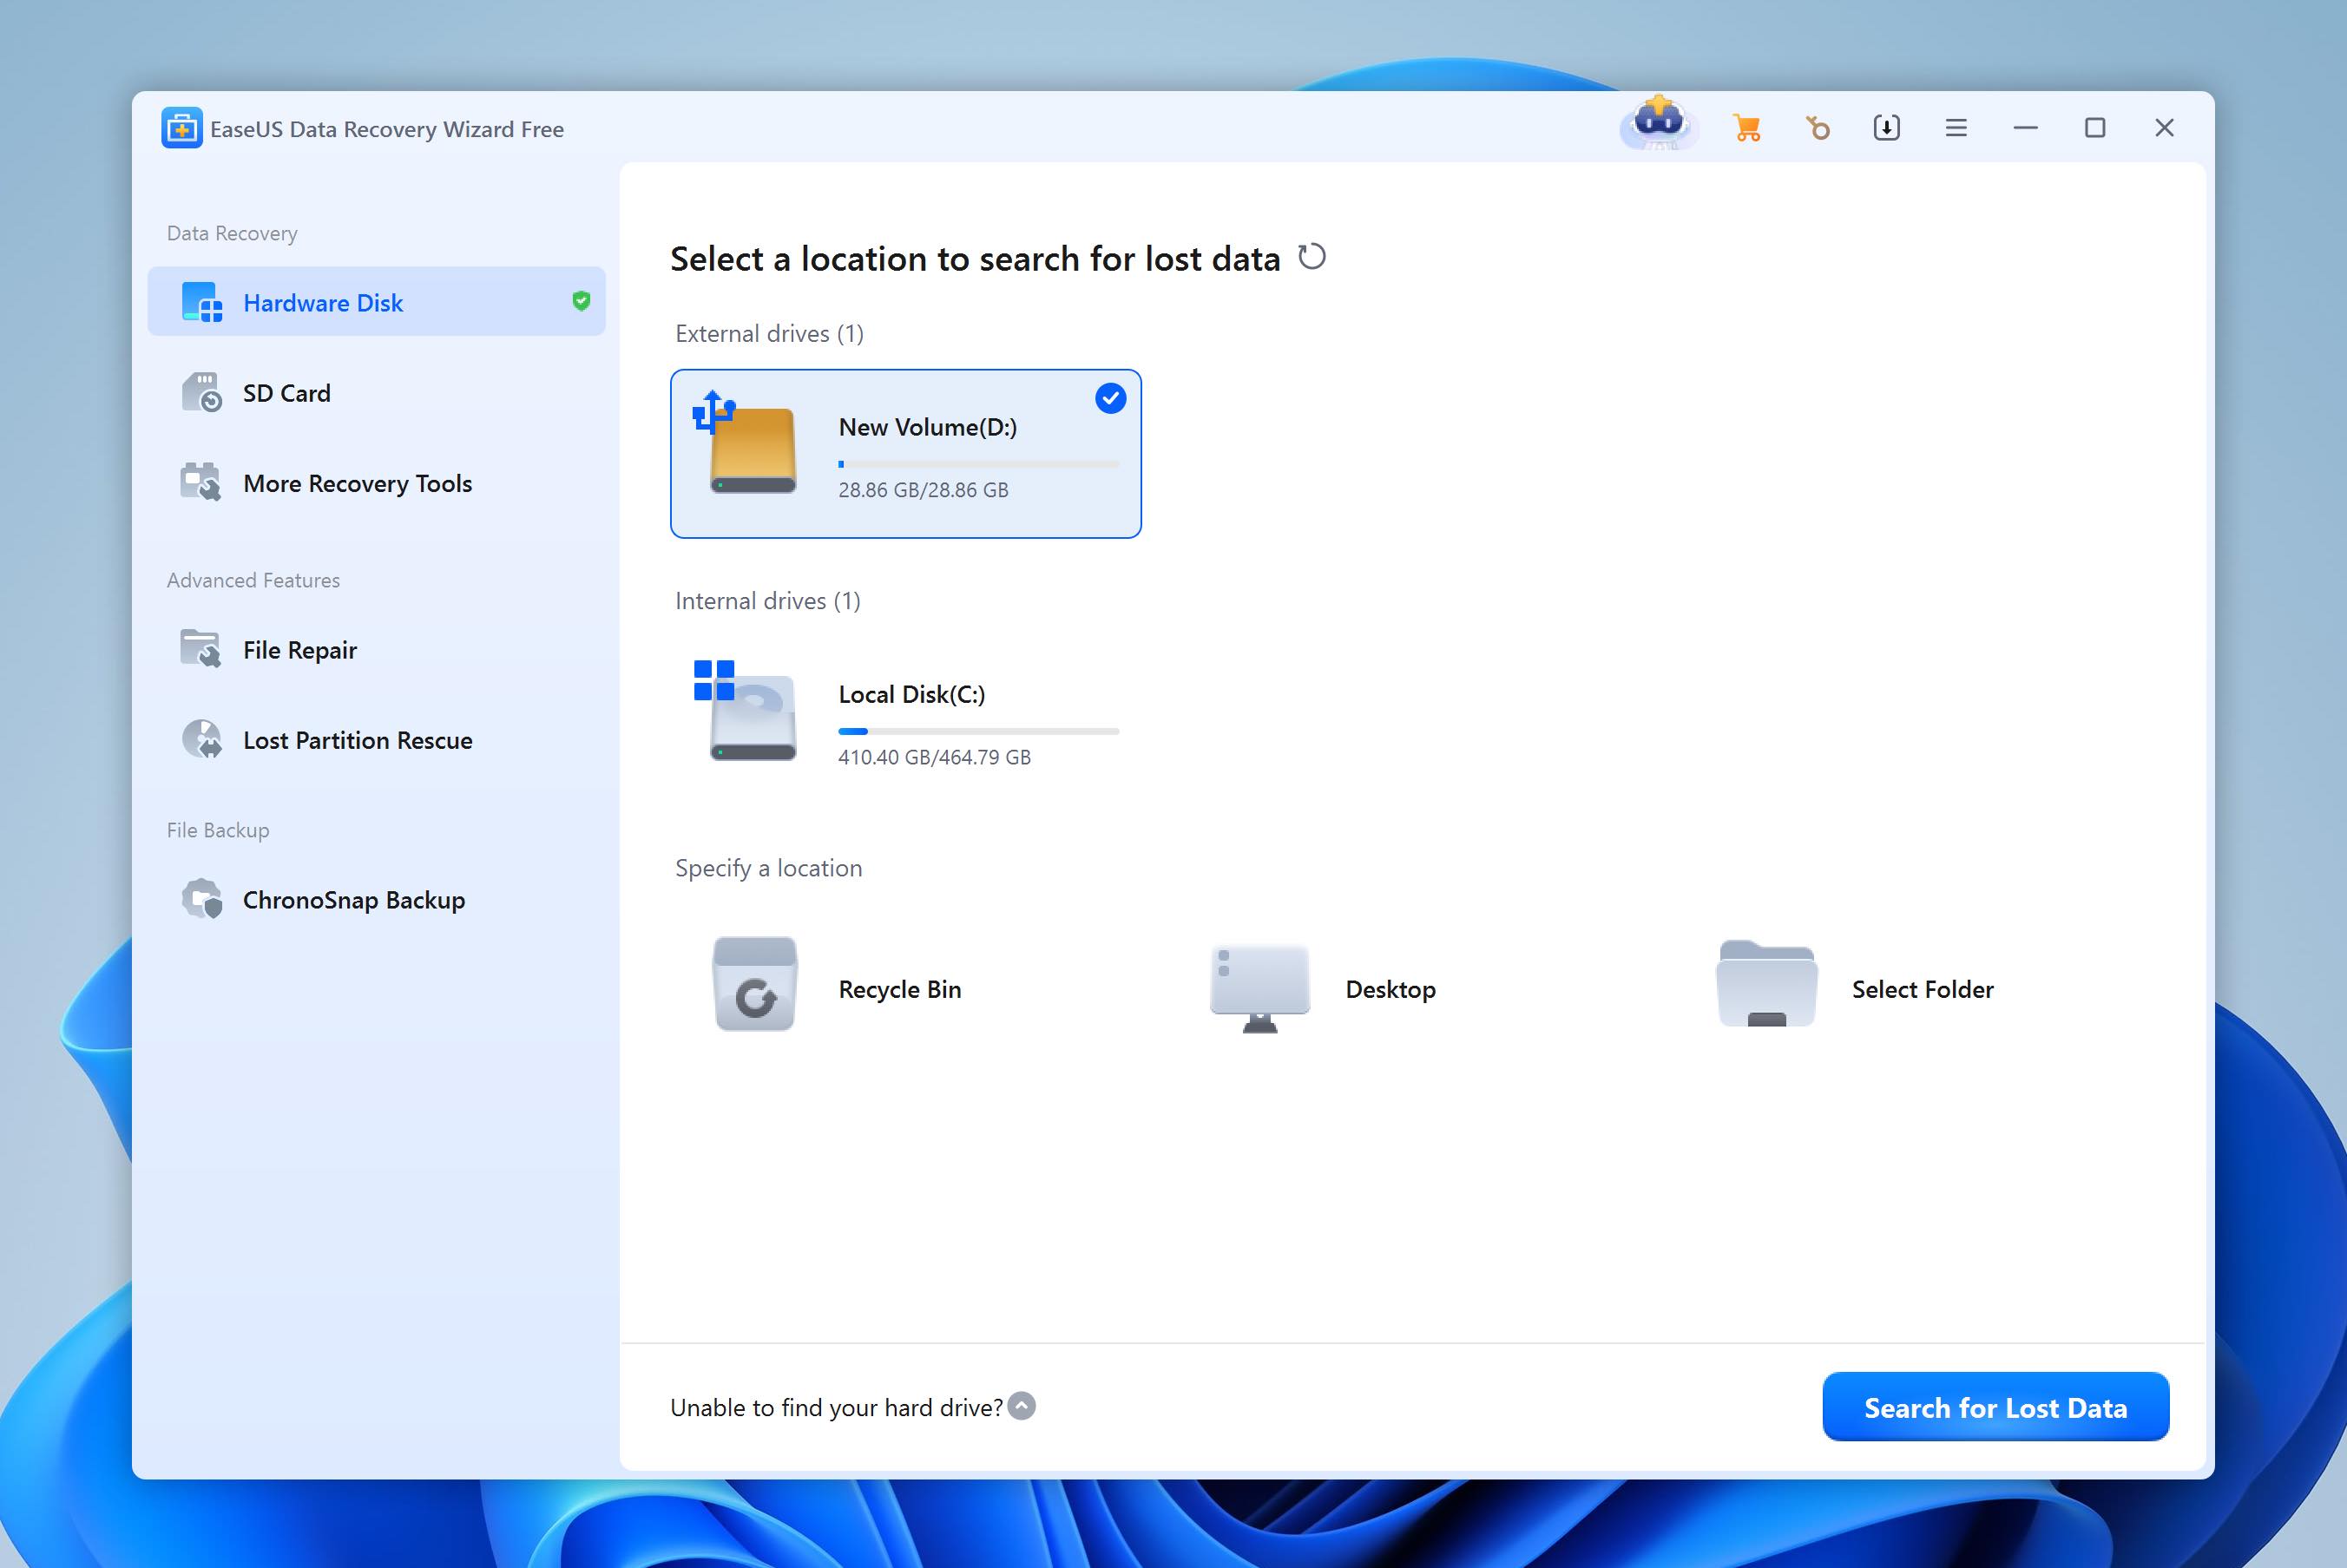Screen dimensions: 2347x1568
Task: Expand the arrow beside hard drive help
Action: coord(1021,1406)
